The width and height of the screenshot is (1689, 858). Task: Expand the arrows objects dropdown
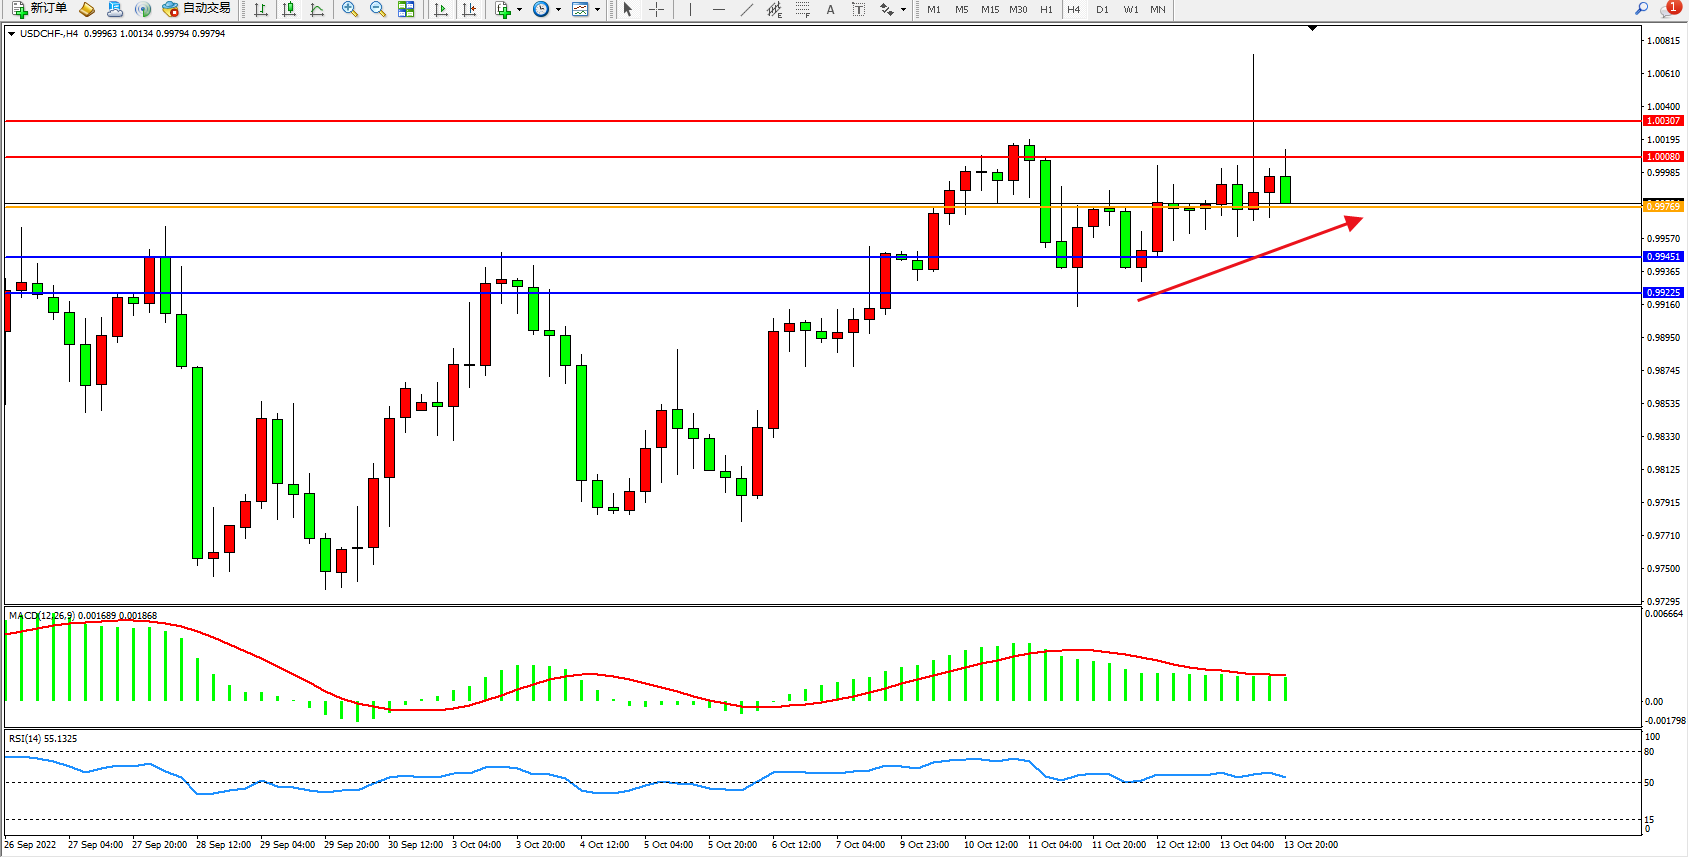(903, 10)
